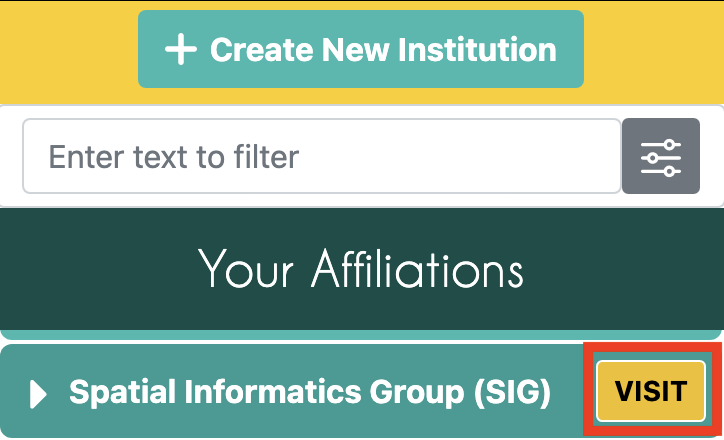Toggle advanced filter settings button
Screen dimensions: 724x440
[661, 157]
